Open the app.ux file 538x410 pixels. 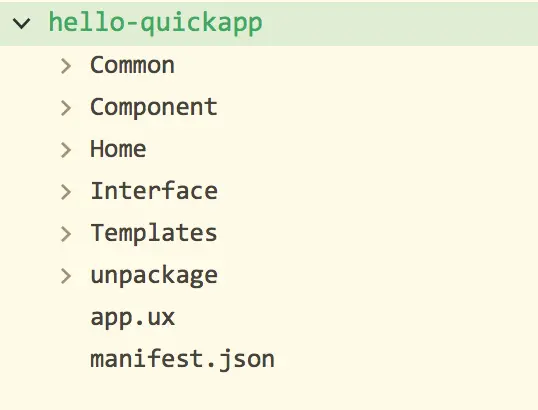pos(133,318)
